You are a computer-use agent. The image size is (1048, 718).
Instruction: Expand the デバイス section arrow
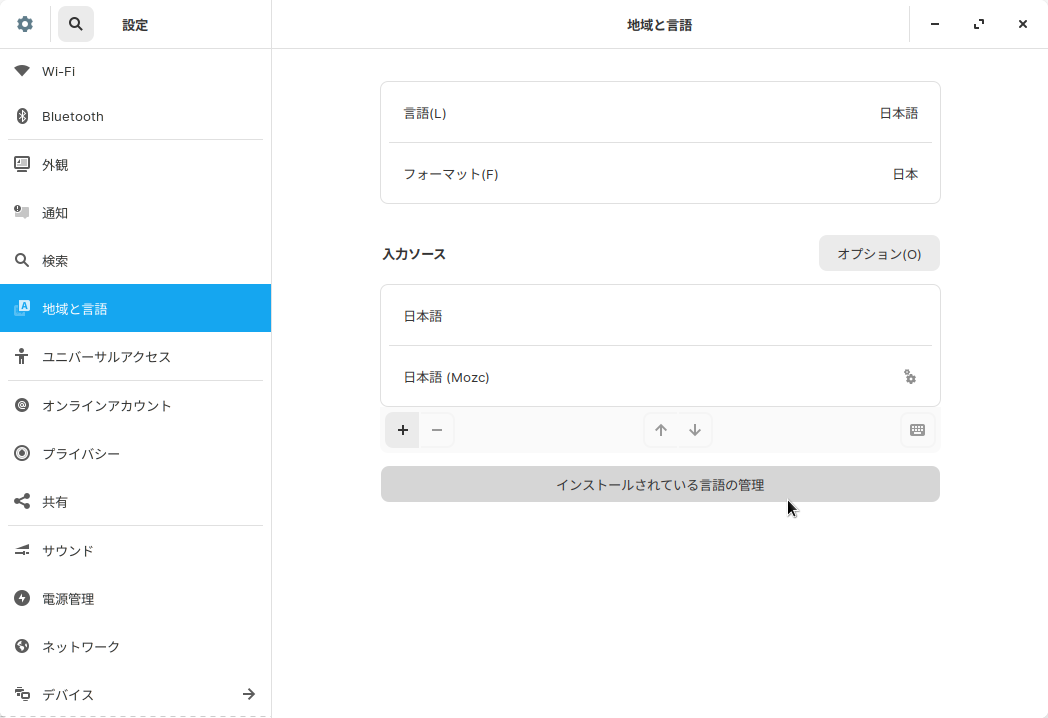[249, 694]
